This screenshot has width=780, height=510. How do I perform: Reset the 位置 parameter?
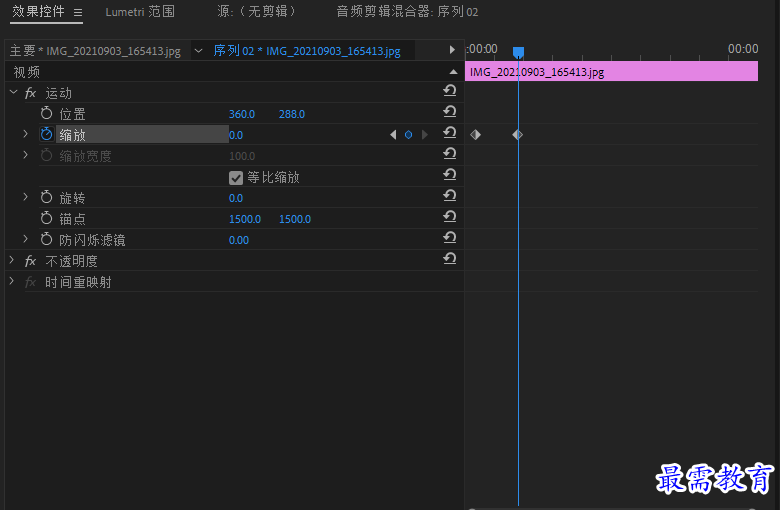click(450, 111)
